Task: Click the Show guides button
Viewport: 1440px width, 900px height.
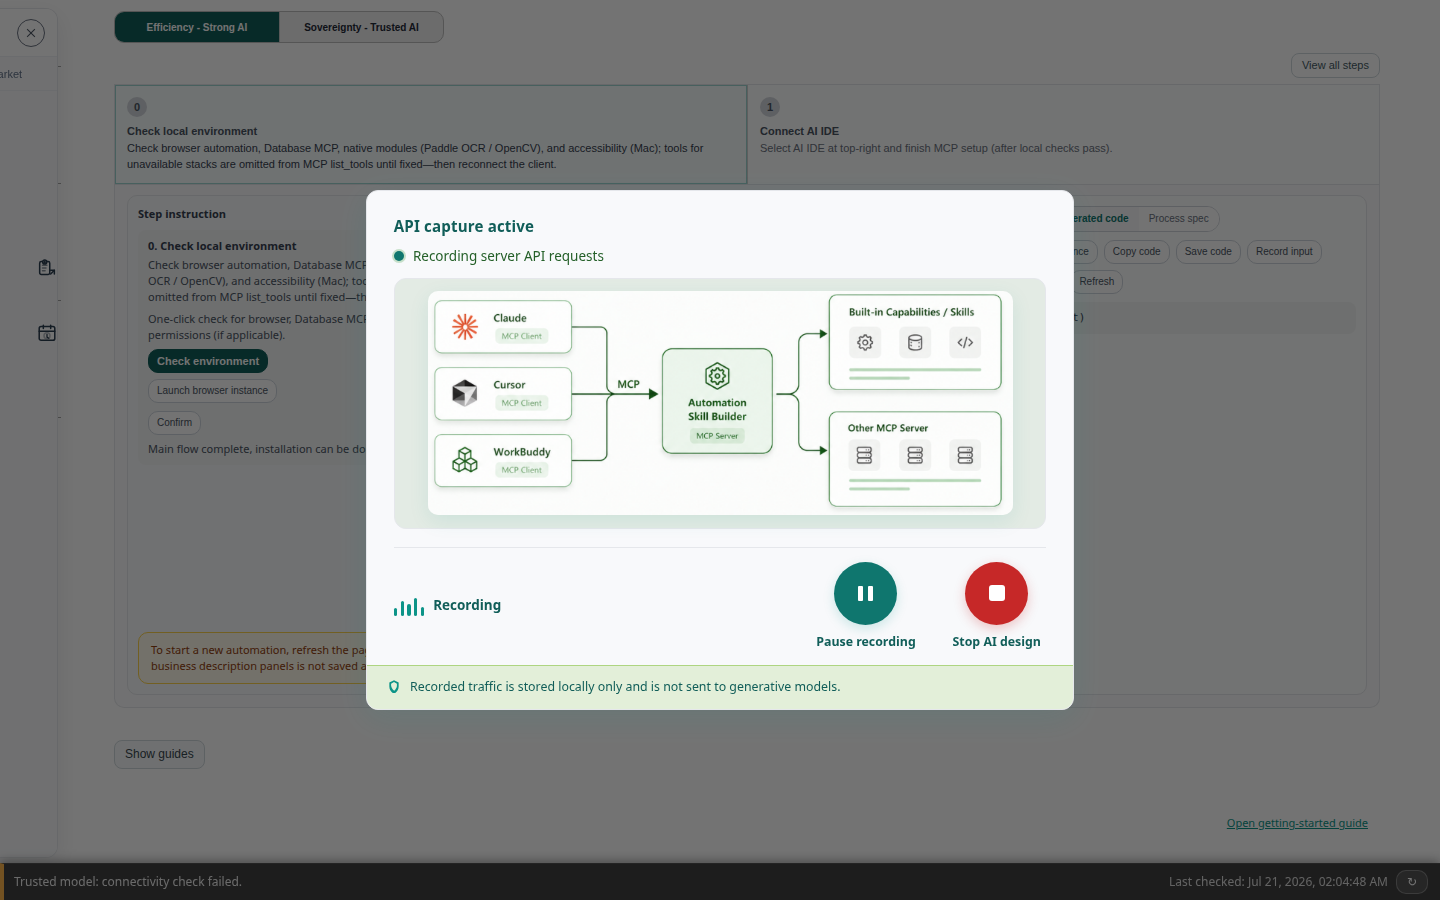Action: [x=159, y=754]
